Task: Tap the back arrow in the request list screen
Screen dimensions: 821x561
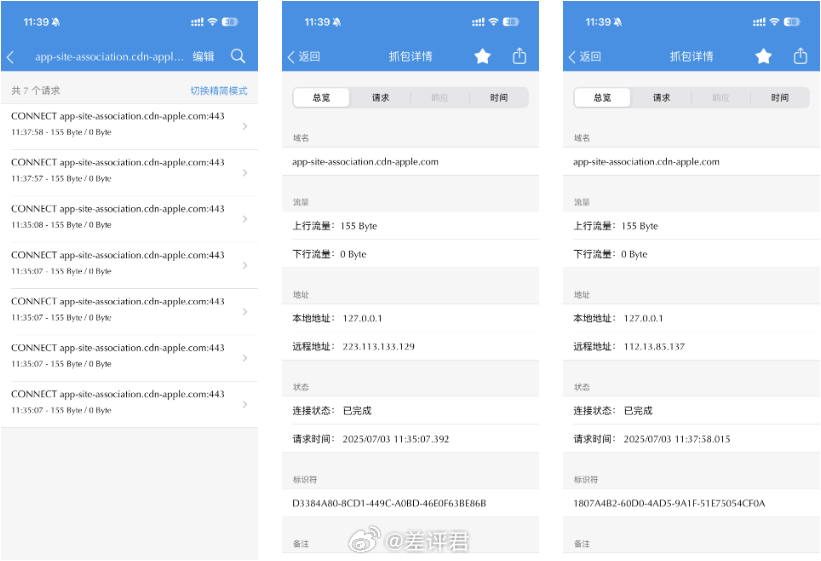Action: tap(11, 57)
